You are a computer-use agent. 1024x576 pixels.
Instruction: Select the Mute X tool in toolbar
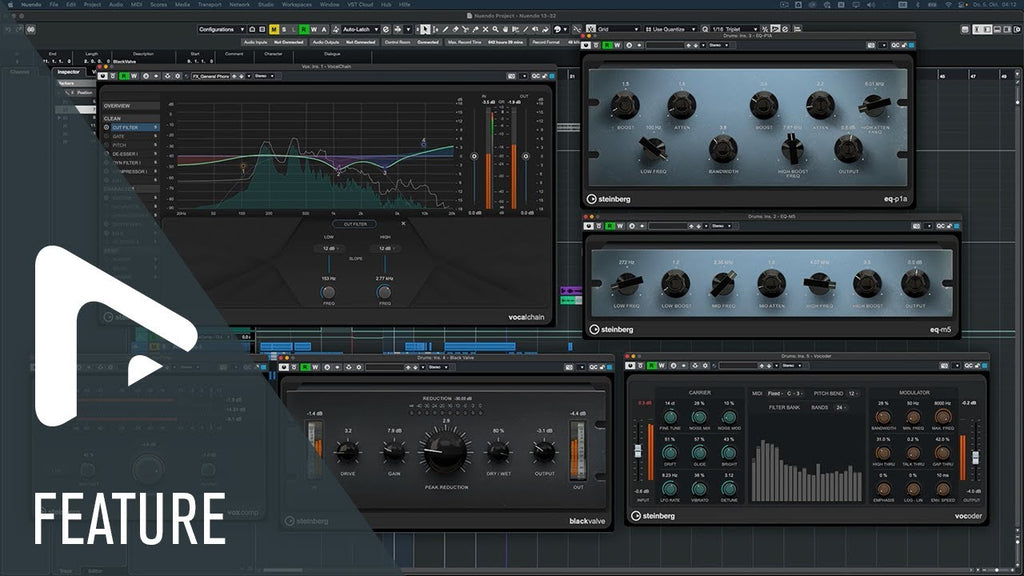click(485, 29)
